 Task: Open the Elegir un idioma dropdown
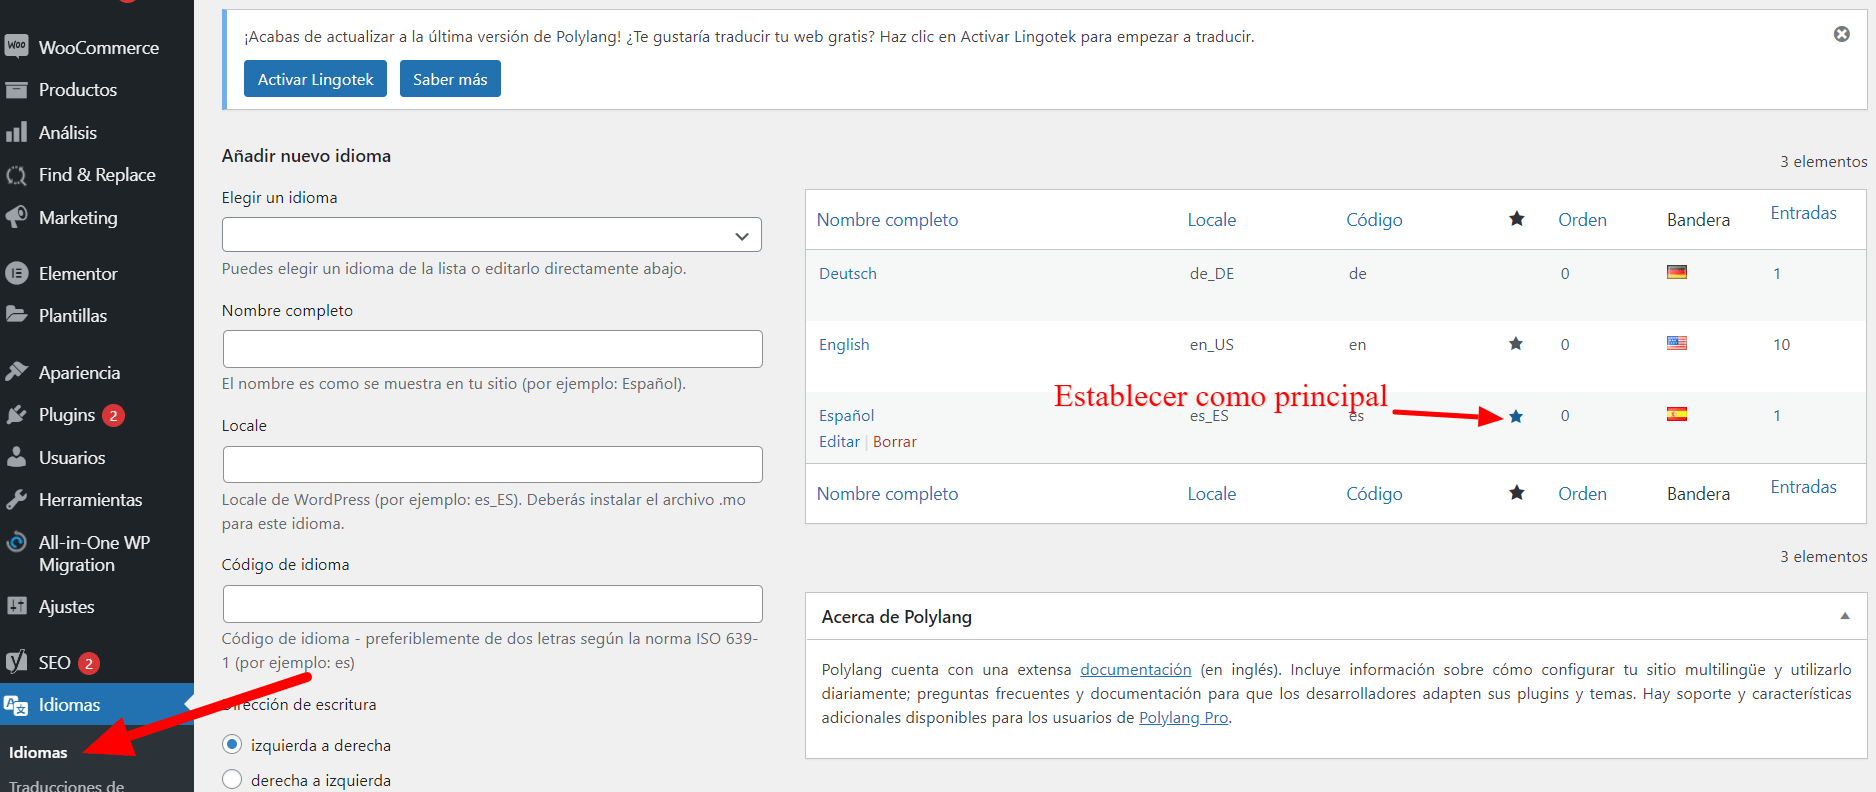point(492,235)
